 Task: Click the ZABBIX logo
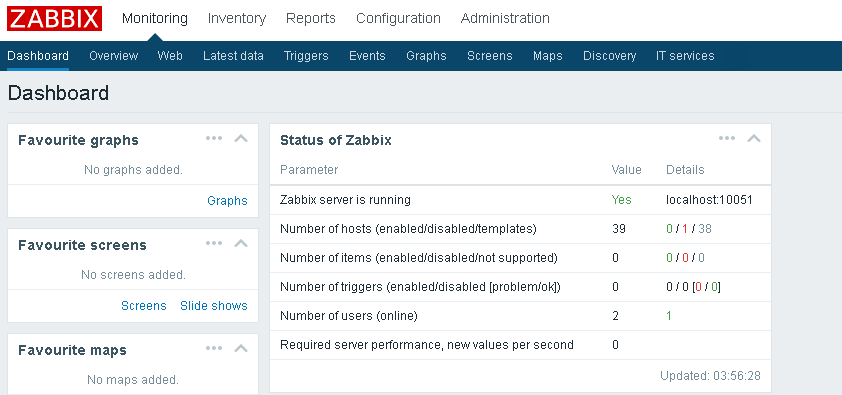54,18
